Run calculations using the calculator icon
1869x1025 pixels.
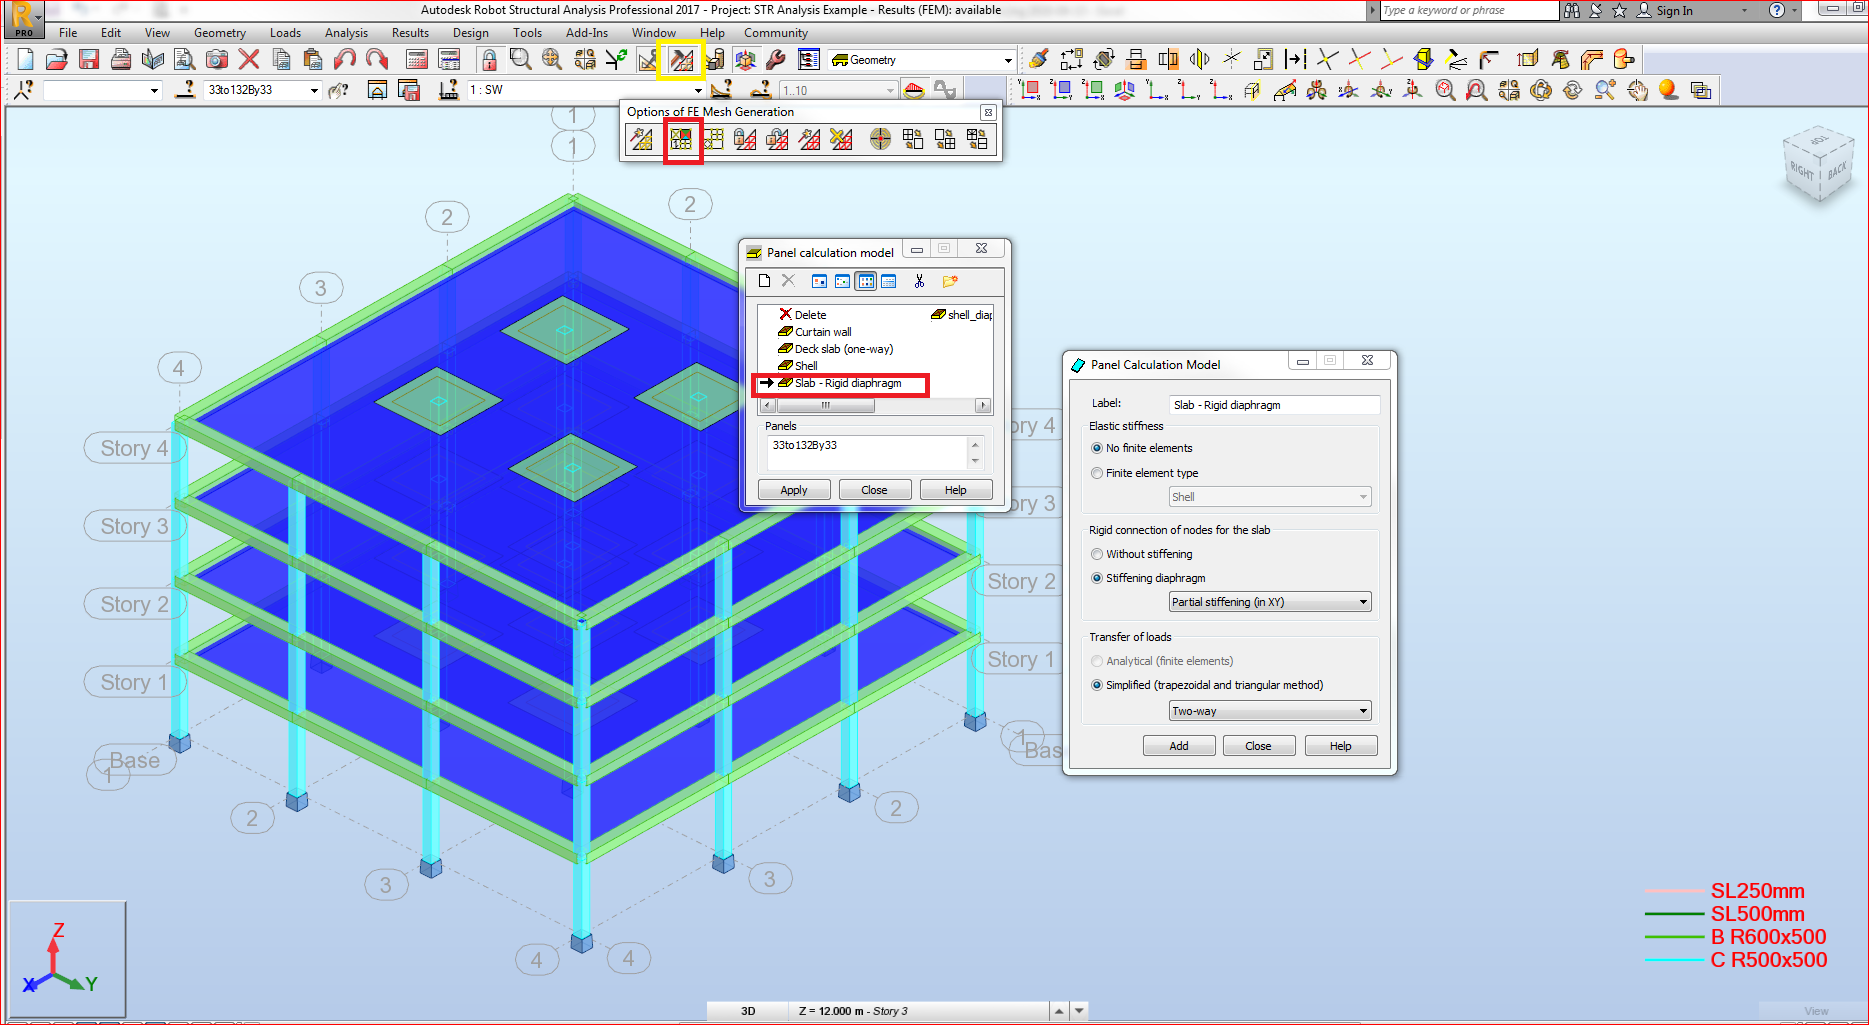click(x=417, y=60)
